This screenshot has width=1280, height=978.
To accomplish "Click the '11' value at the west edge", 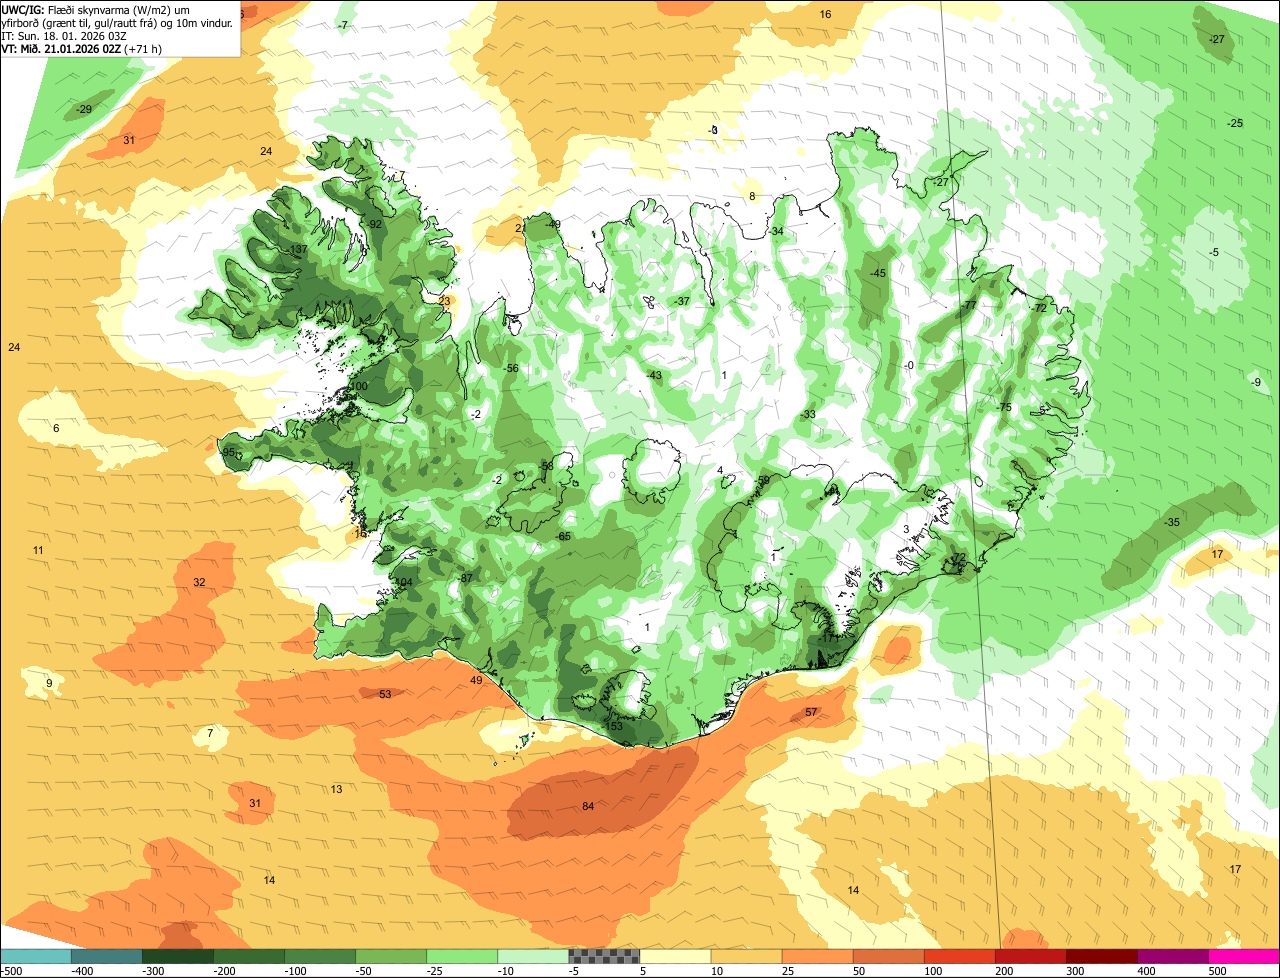I will click(38, 551).
